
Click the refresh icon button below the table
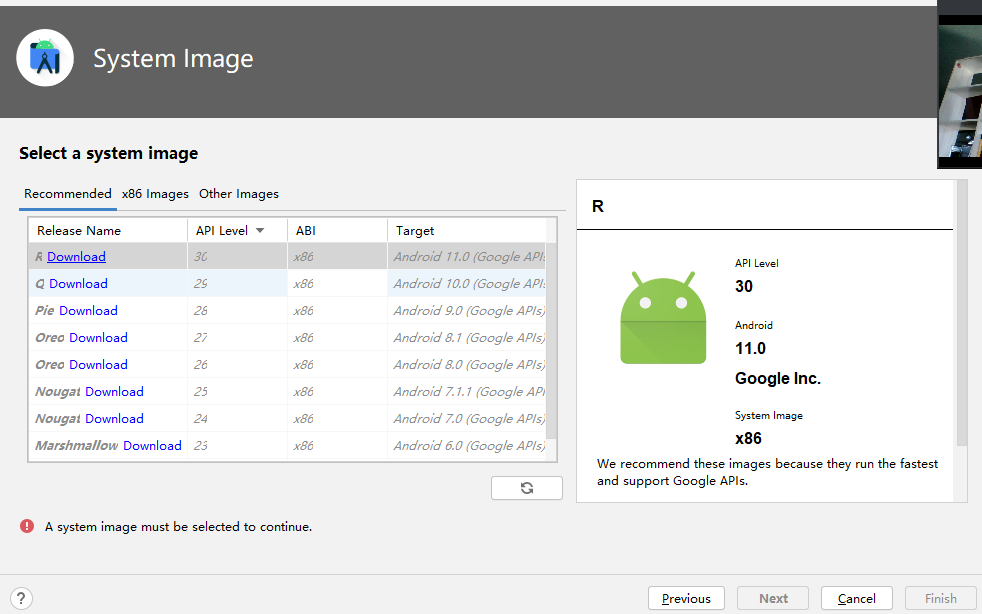click(527, 488)
